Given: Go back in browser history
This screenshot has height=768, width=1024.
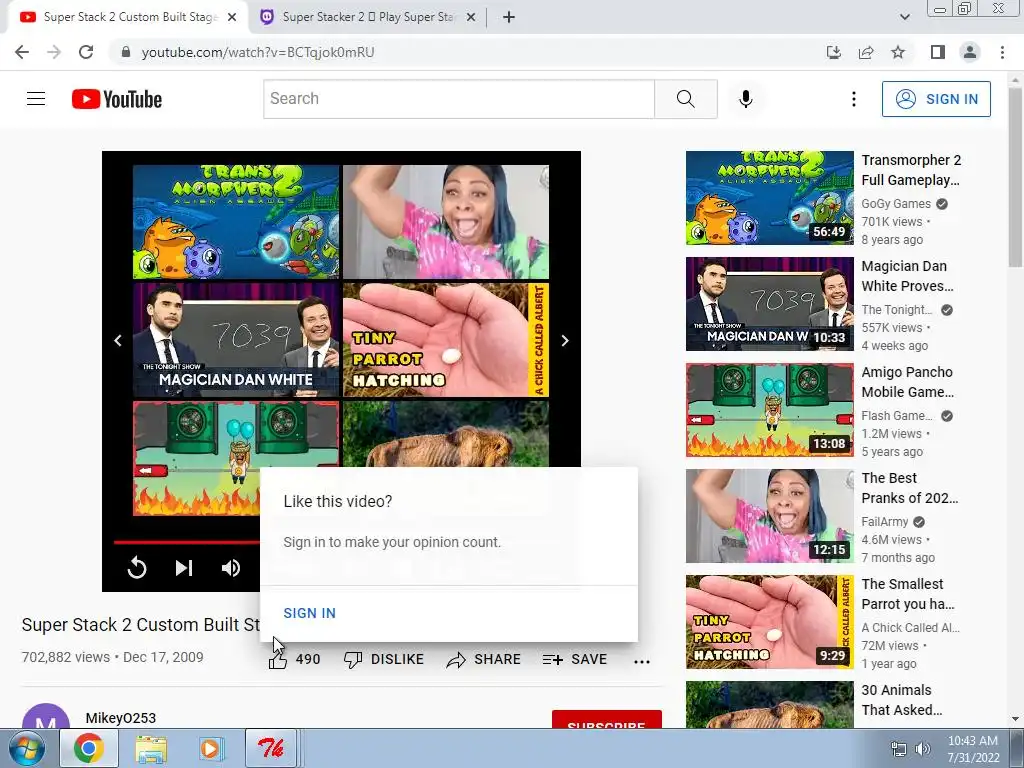Looking at the screenshot, I should 22,52.
